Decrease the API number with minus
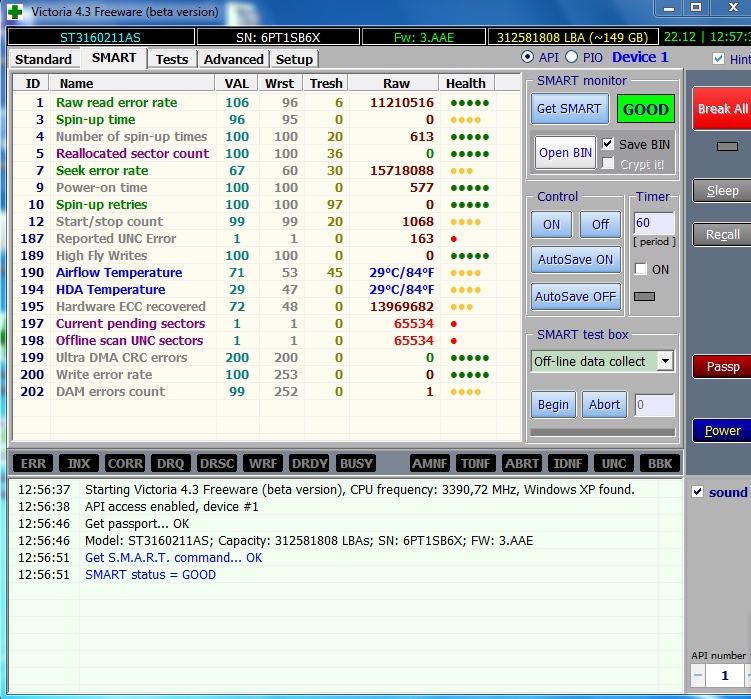Image resolution: width=751 pixels, height=699 pixels. [698, 676]
